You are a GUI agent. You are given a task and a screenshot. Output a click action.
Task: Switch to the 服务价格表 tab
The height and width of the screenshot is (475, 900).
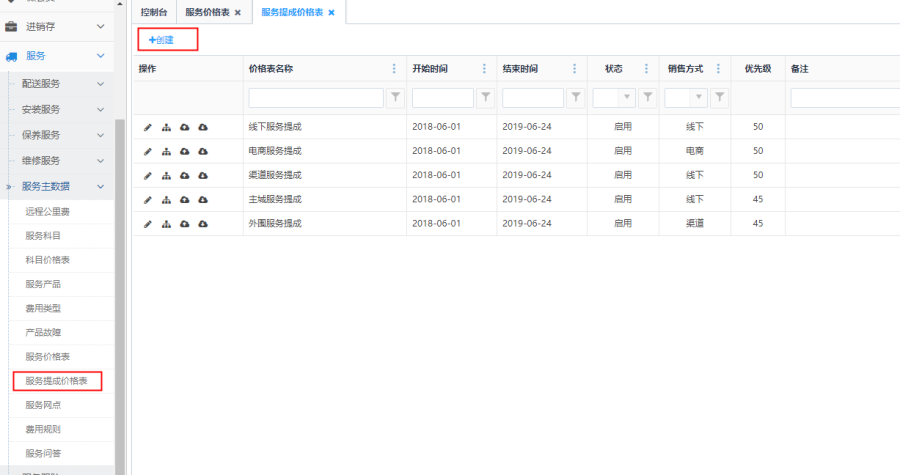(207, 13)
